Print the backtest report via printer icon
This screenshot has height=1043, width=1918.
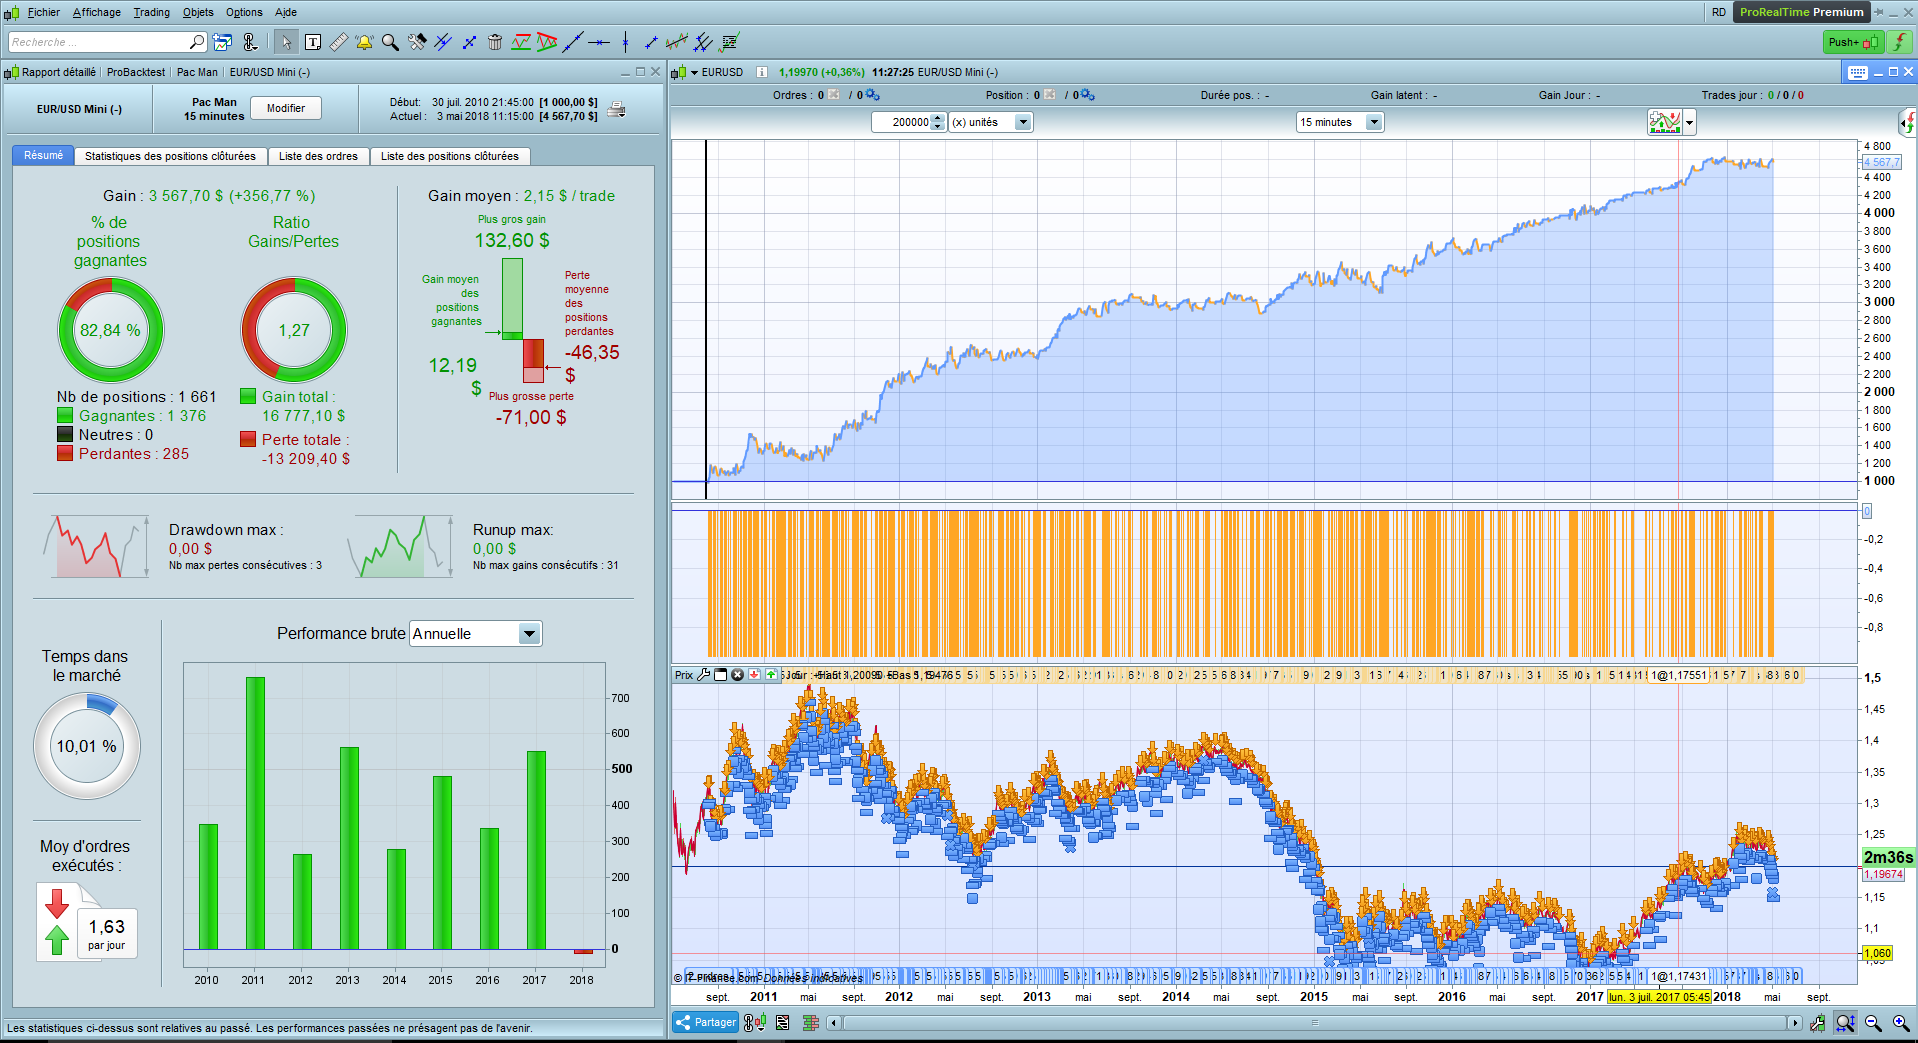617,109
